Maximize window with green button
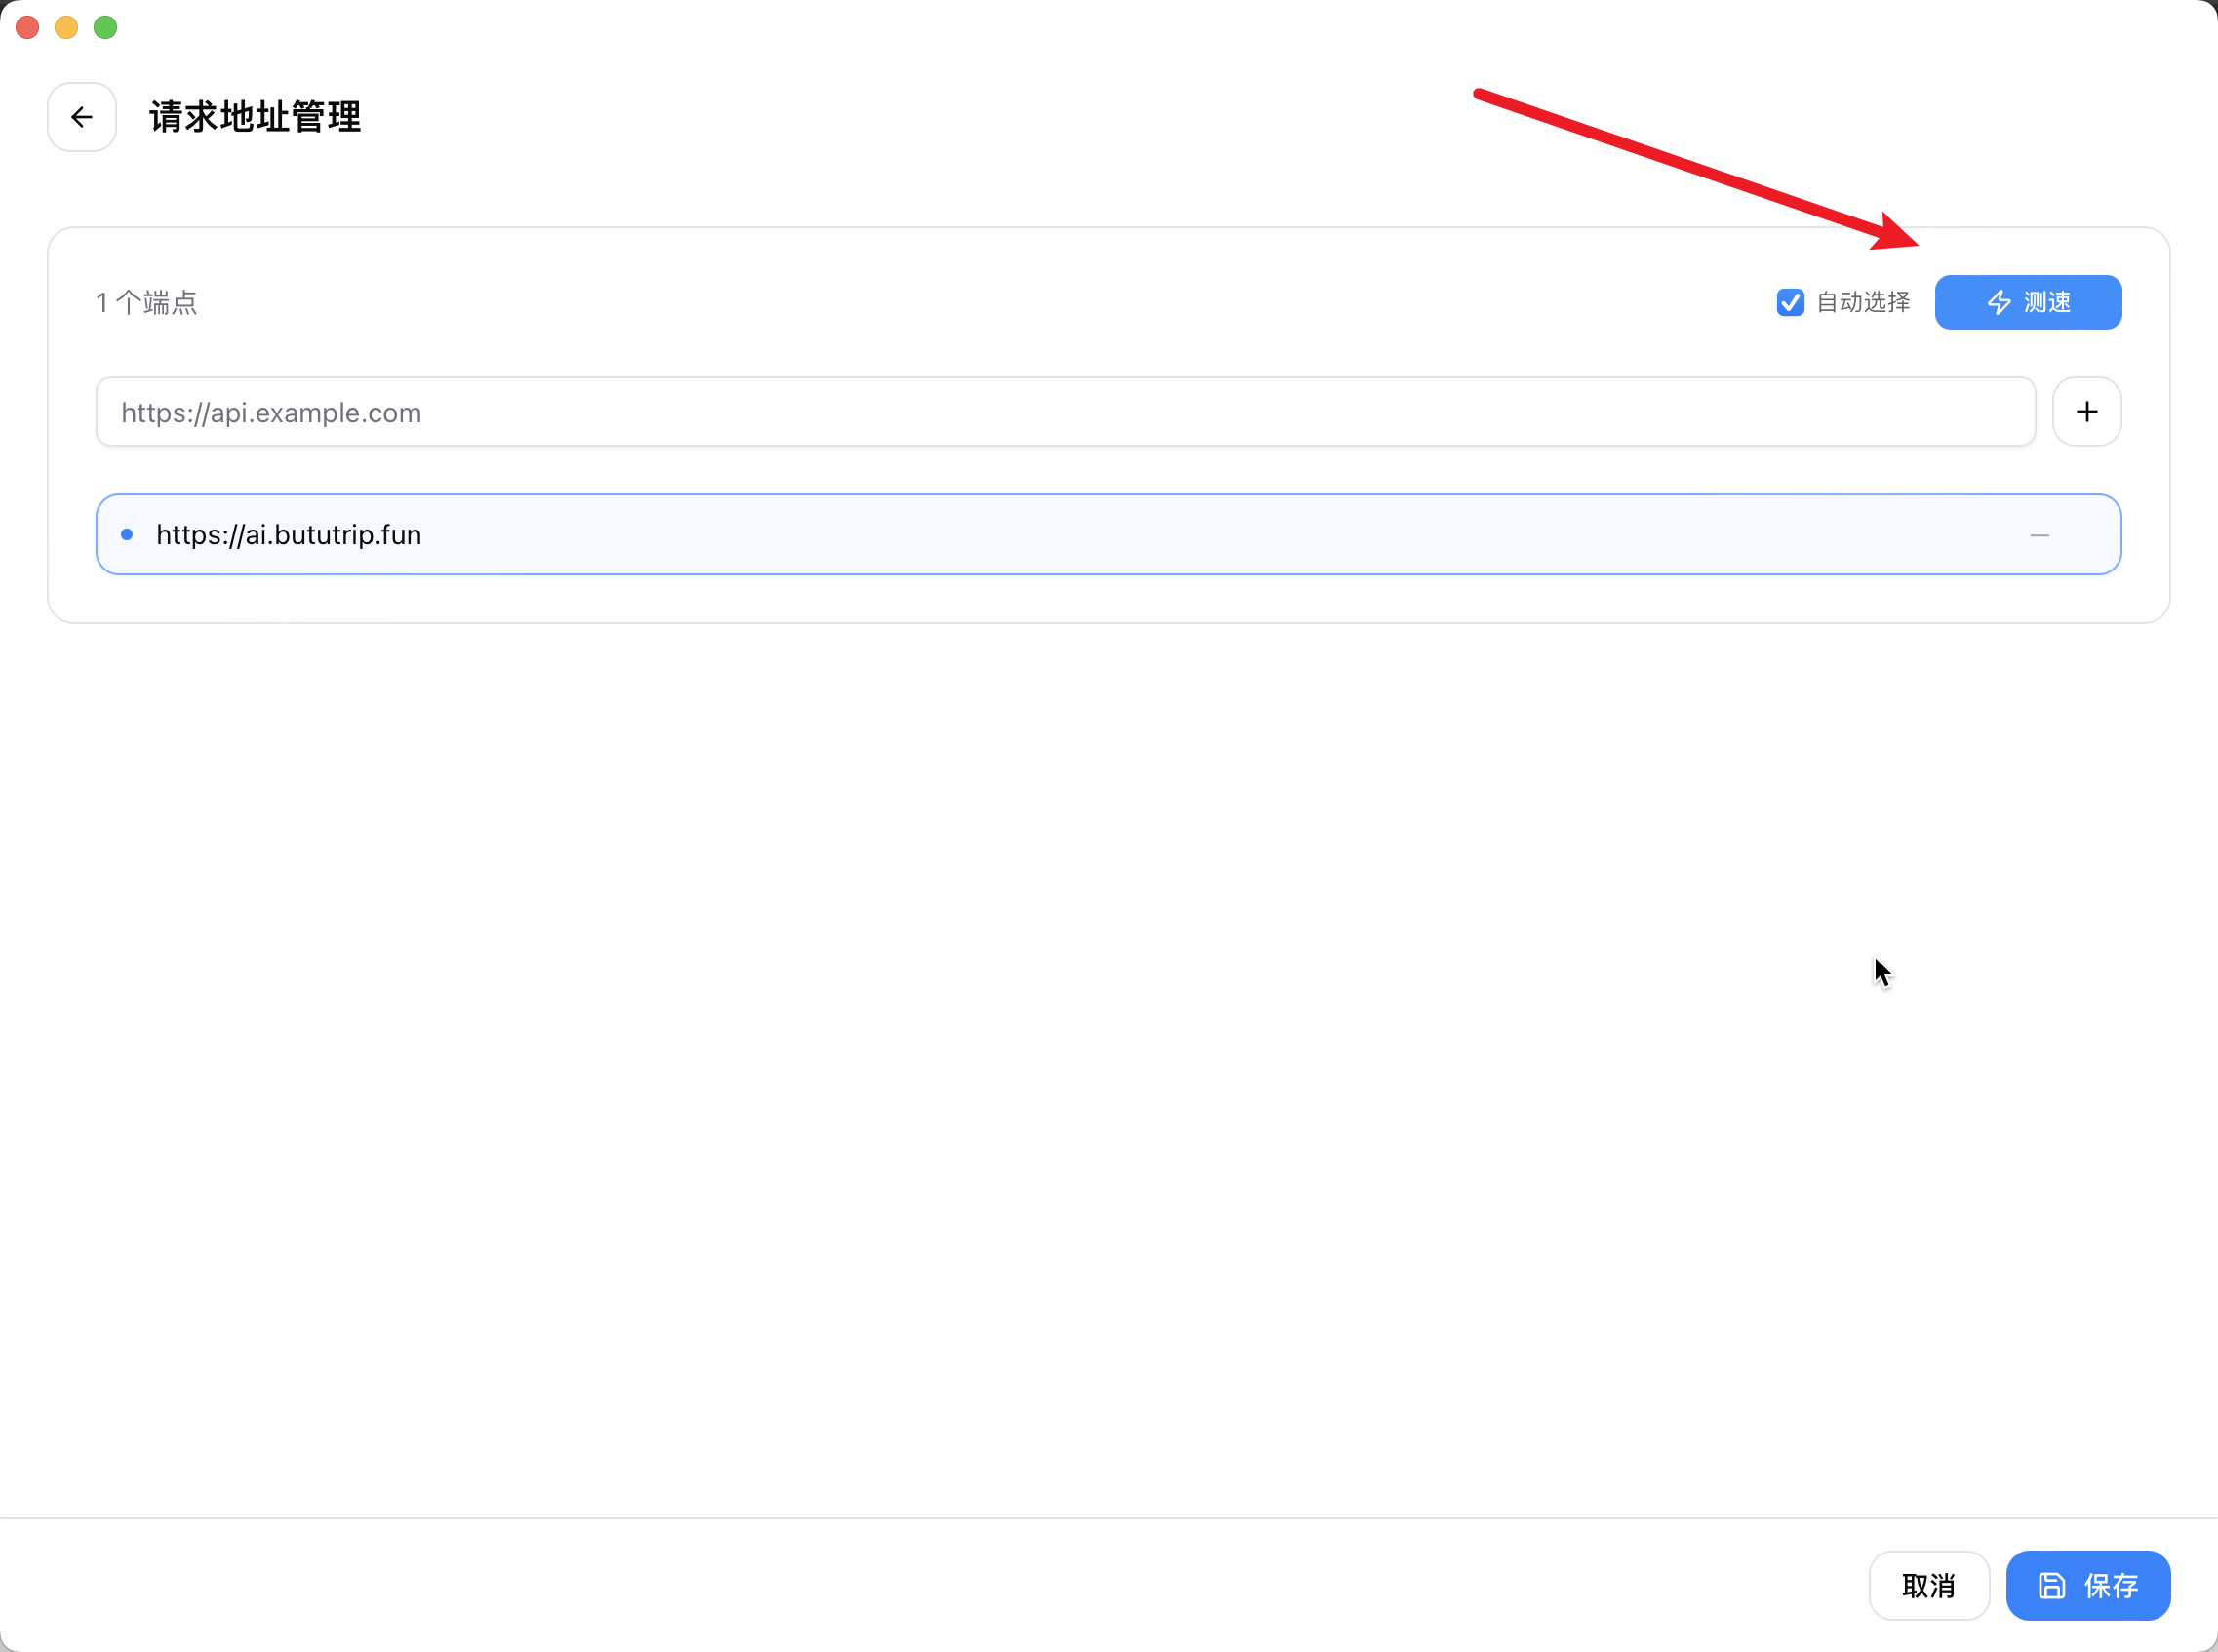Screen dimensions: 2218x1652 click(x=105, y=27)
